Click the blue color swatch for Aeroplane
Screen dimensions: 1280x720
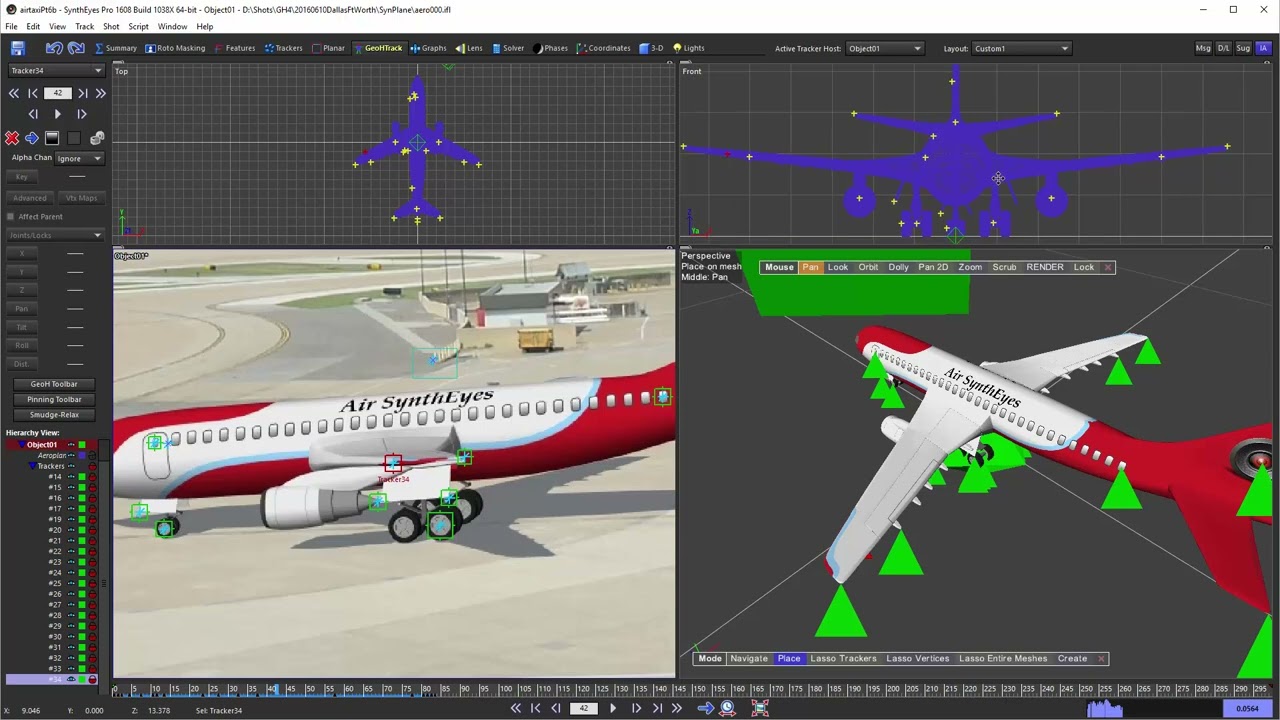82,456
